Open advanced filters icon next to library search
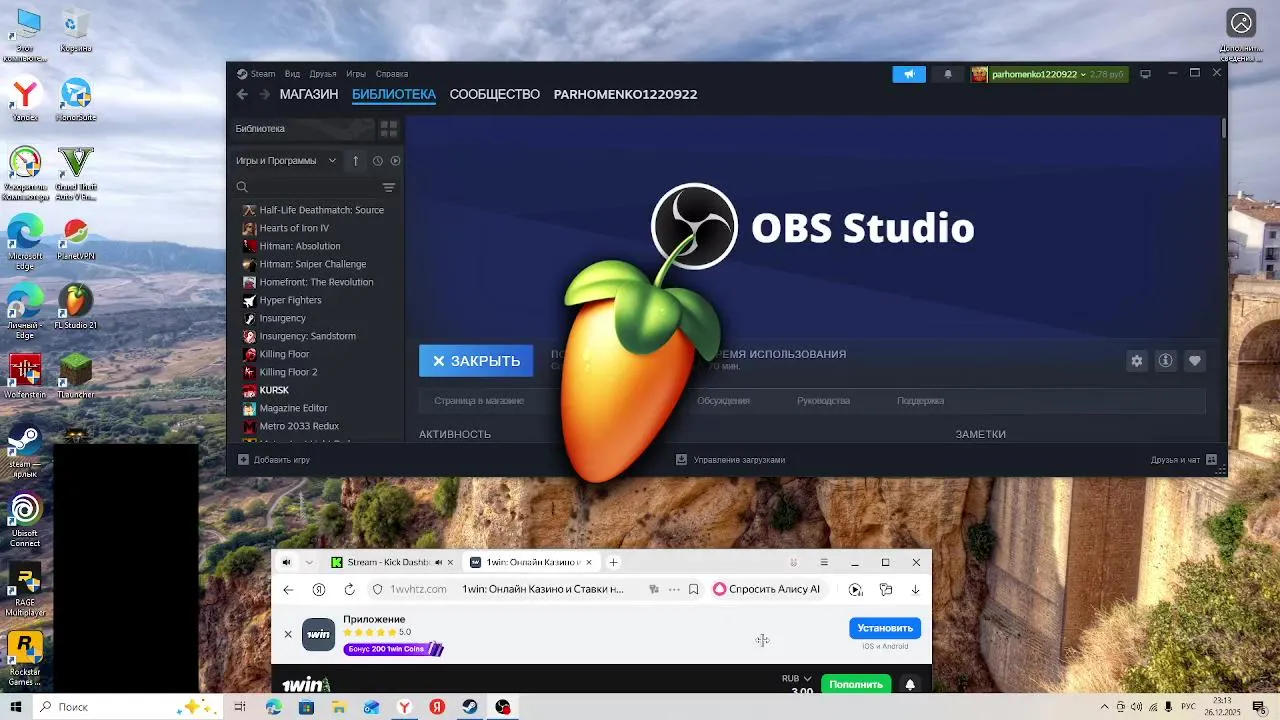The height and width of the screenshot is (720, 1280). click(389, 187)
